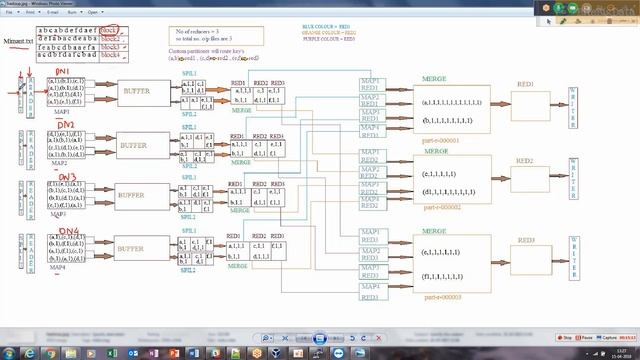The image size is (640, 360).
Task: Open OneNote from the taskbar
Action: click(153, 353)
